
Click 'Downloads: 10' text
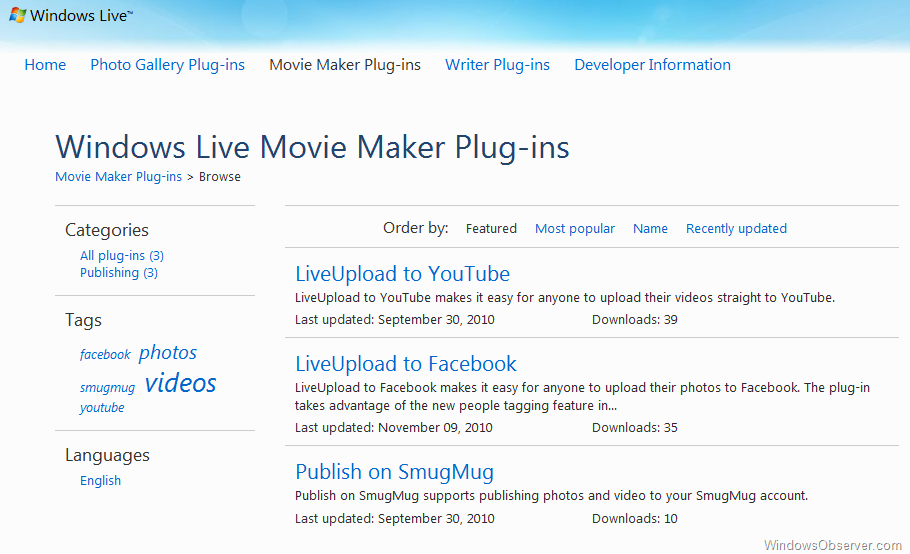pyautogui.click(x=634, y=519)
